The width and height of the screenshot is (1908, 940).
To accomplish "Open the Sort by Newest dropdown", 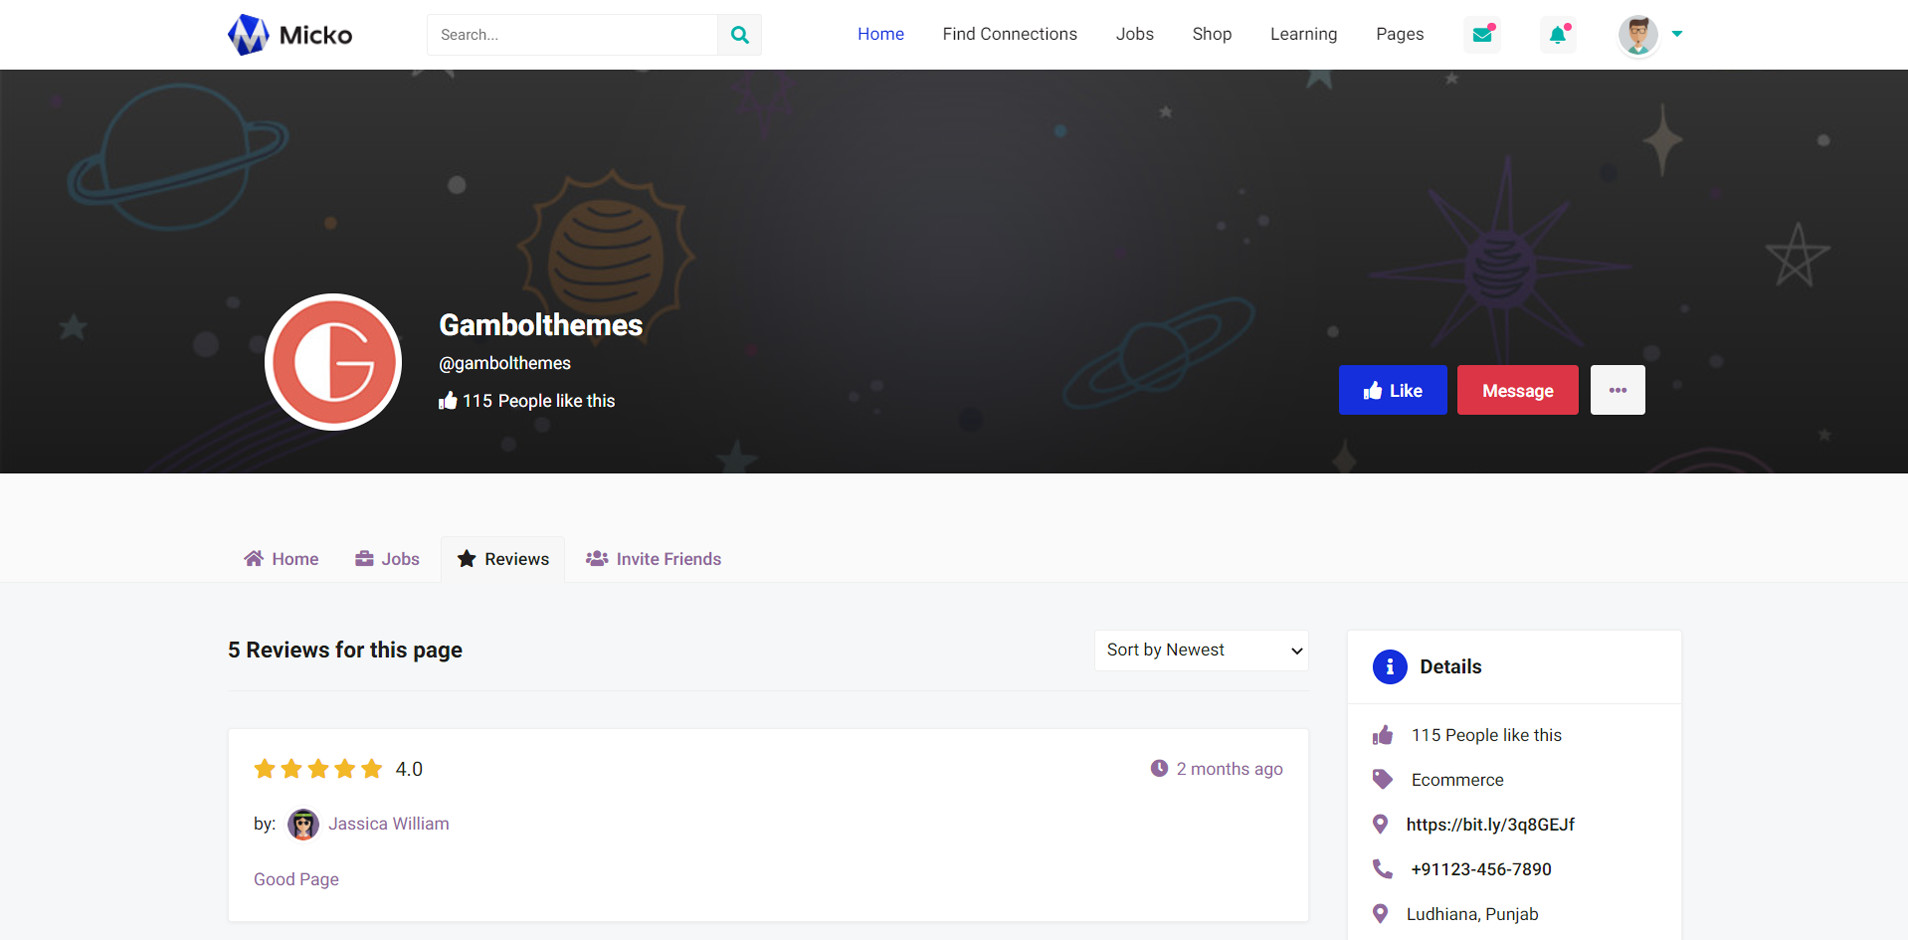I will point(1201,650).
